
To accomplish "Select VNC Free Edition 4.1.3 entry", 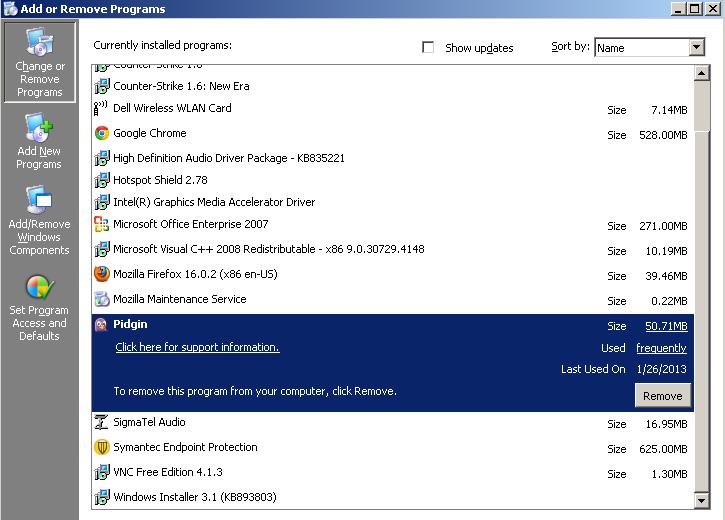I will point(167,472).
